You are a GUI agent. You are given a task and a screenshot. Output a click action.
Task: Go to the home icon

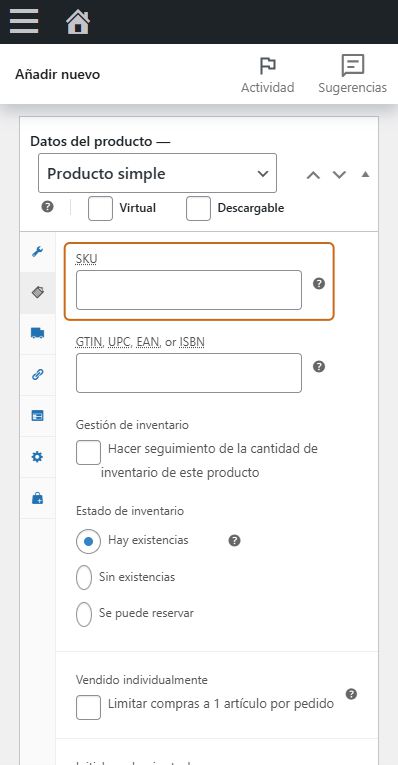click(78, 22)
